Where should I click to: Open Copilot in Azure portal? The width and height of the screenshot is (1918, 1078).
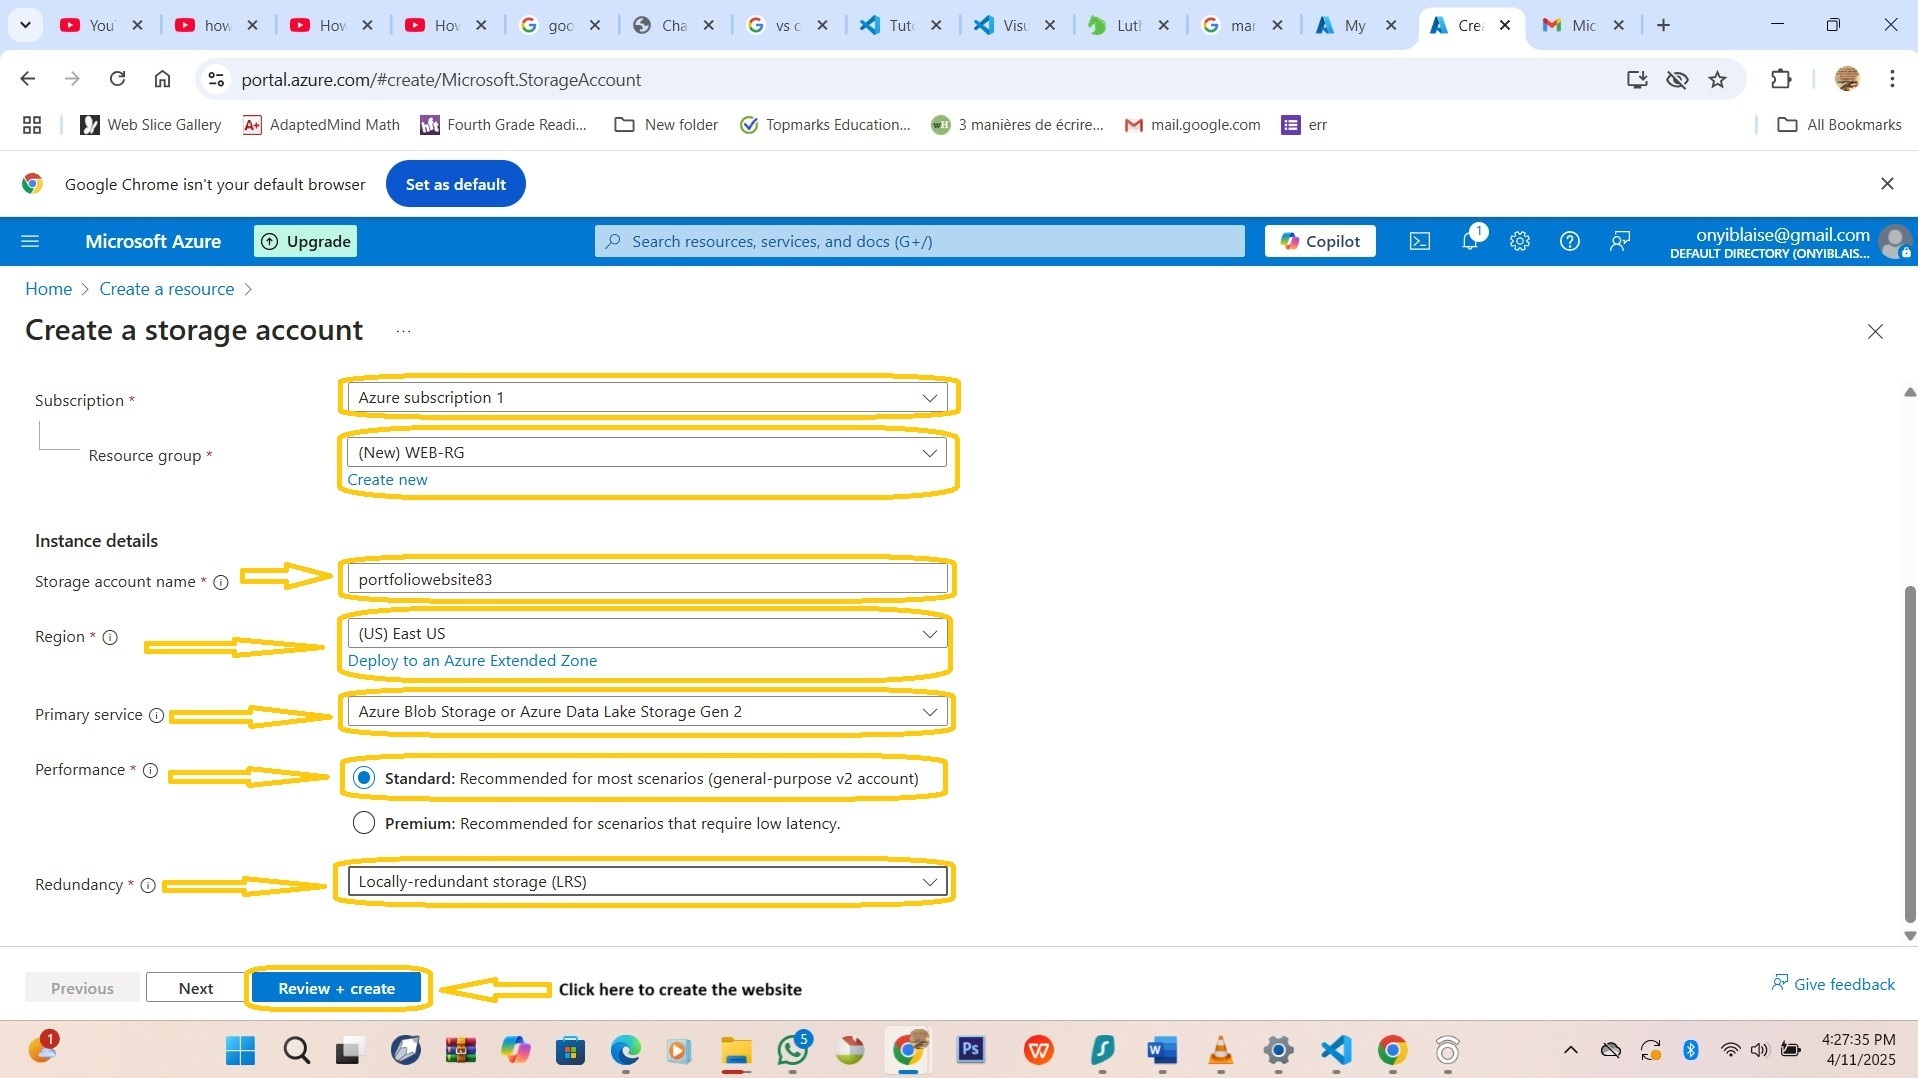[1320, 241]
